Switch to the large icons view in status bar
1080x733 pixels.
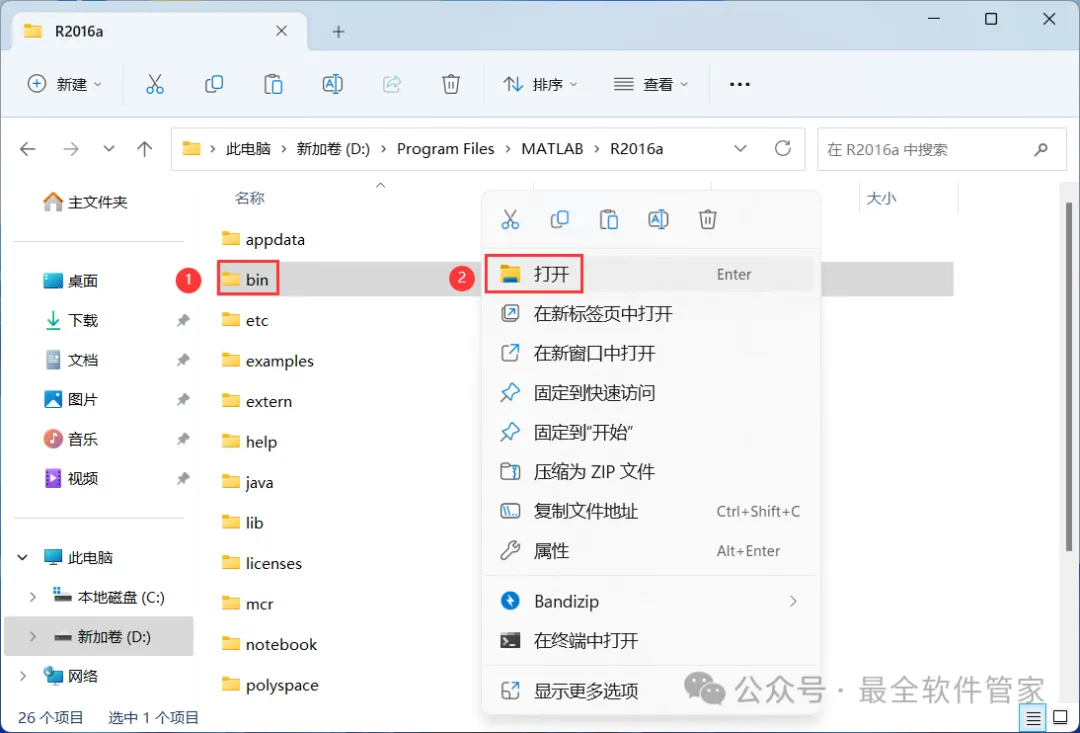(1061, 719)
